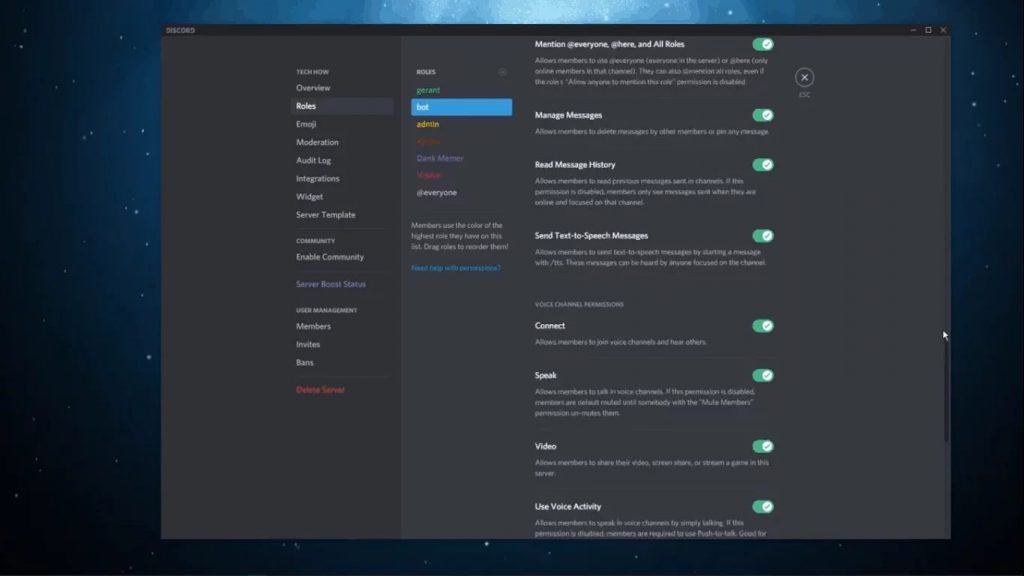Disable the Manage Messages permission toggle
Image resolution: width=1024 pixels, height=576 pixels.
coord(763,115)
